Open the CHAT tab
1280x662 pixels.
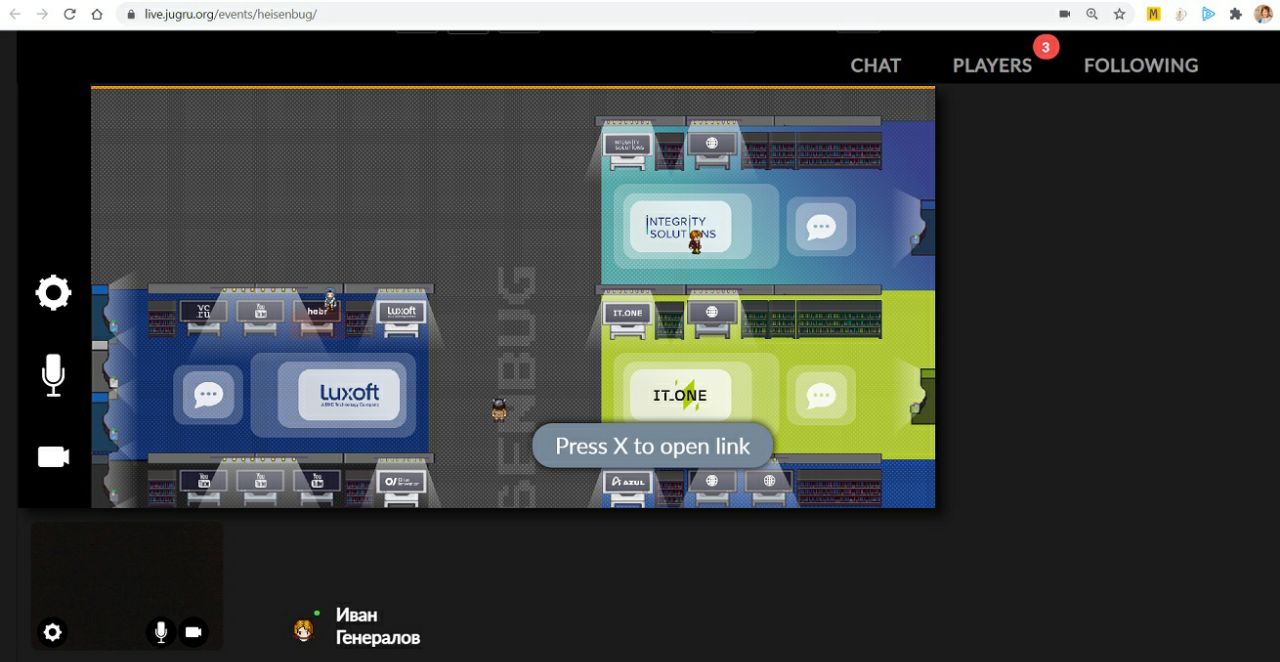pyautogui.click(x=875, y=65)
